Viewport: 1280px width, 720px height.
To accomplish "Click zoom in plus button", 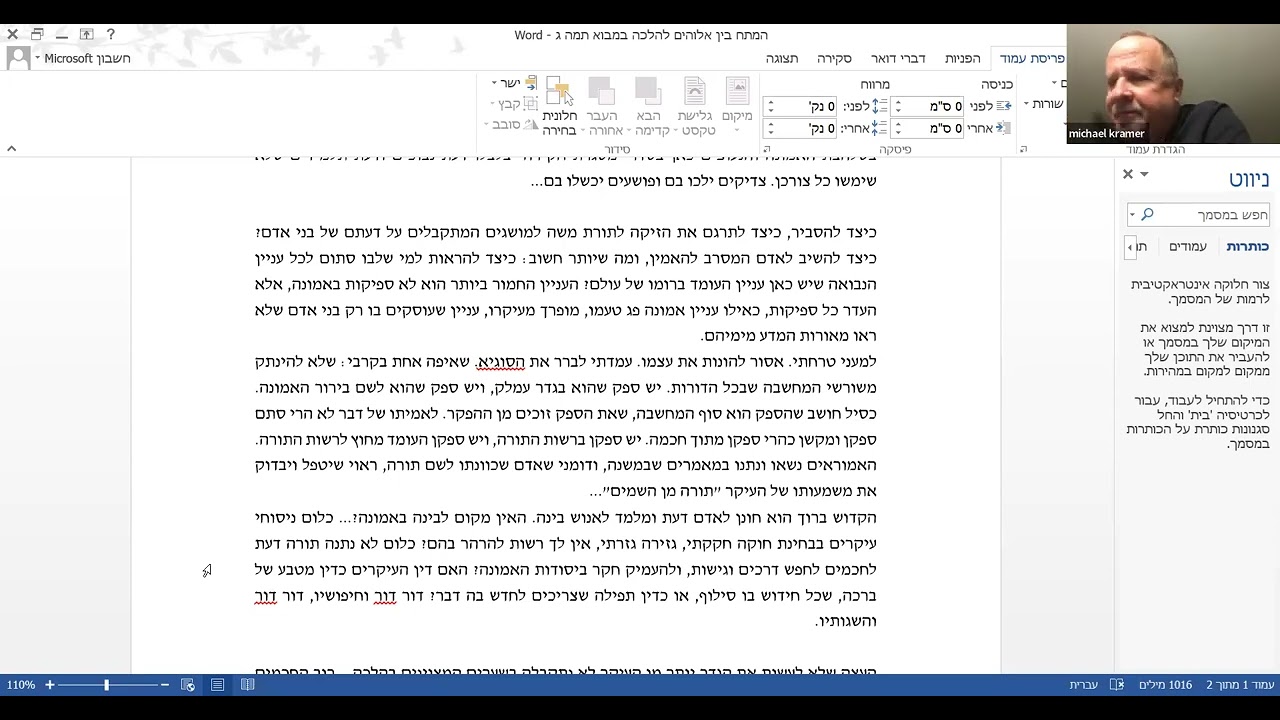I will click(49, 685).
